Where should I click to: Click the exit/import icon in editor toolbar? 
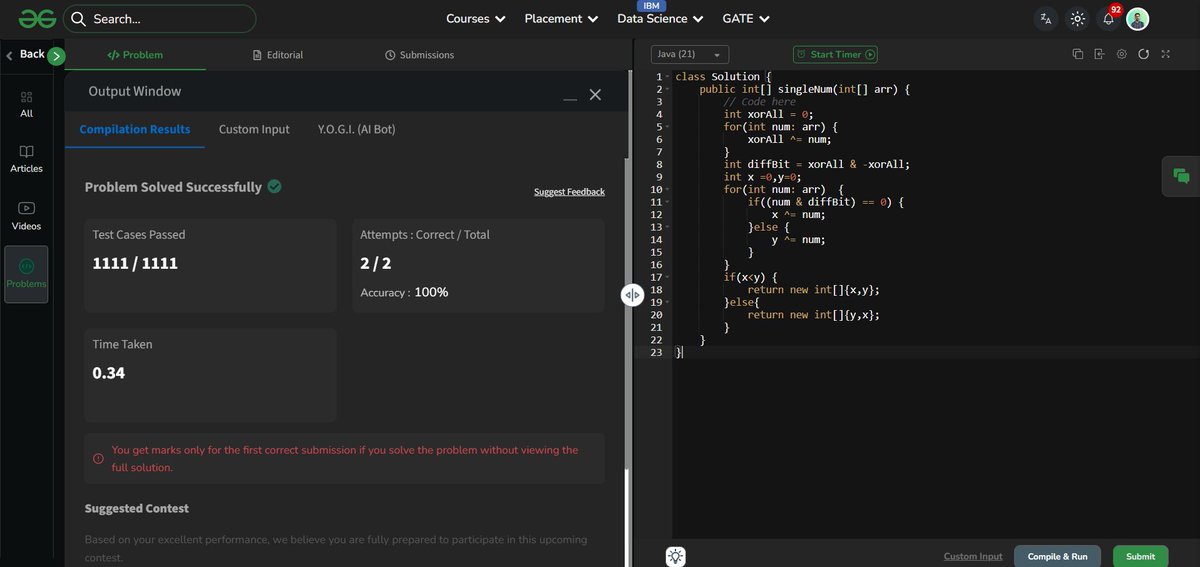[x=1100, y=54]
